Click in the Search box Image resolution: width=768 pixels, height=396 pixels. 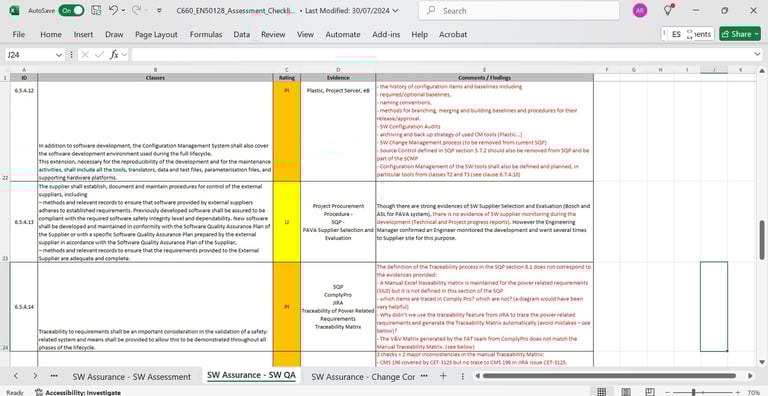coord(519,10)
